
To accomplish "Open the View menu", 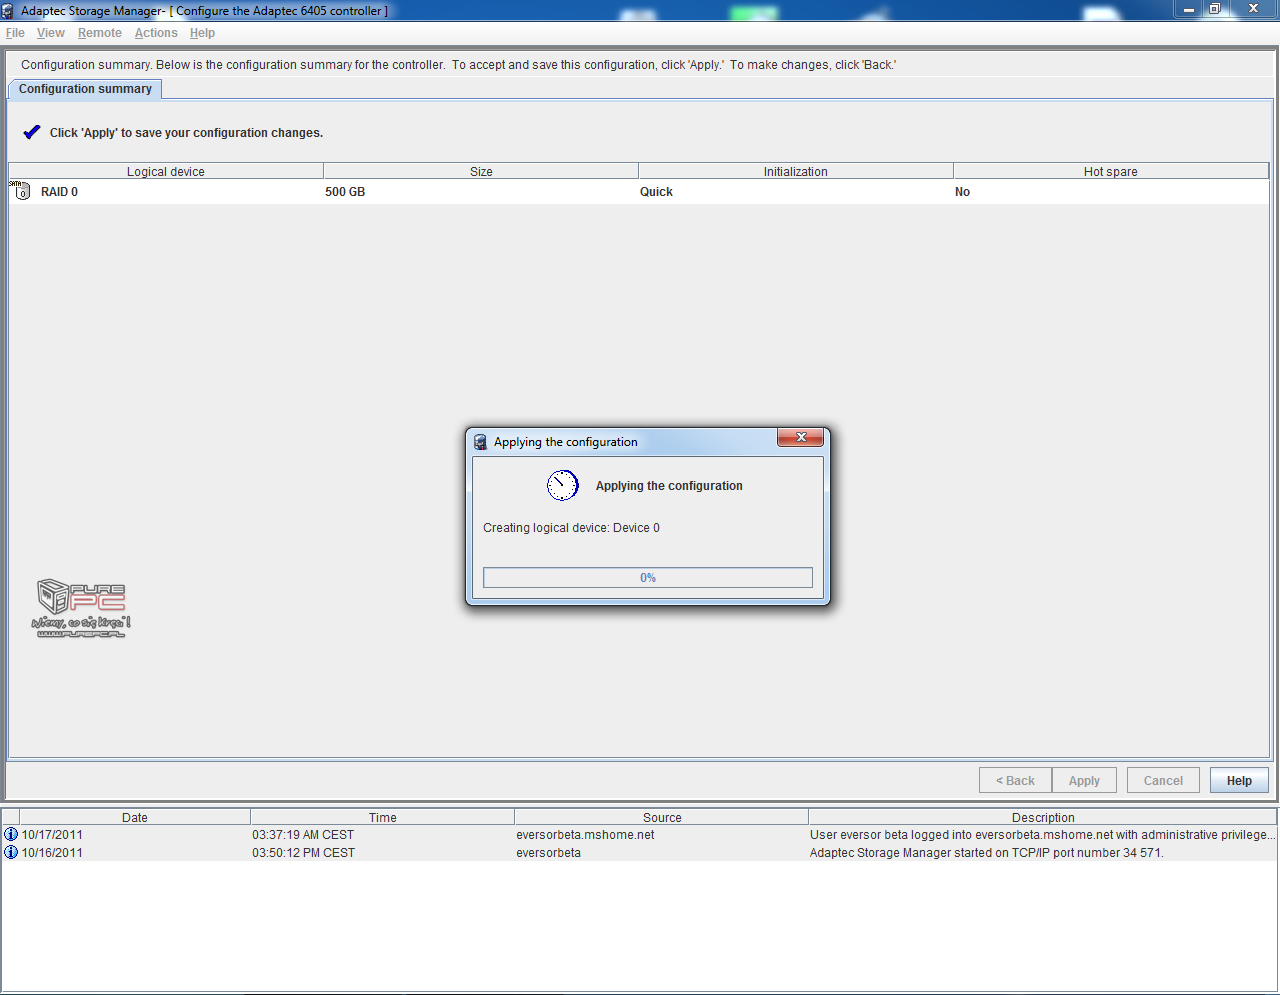I will 51,33.
